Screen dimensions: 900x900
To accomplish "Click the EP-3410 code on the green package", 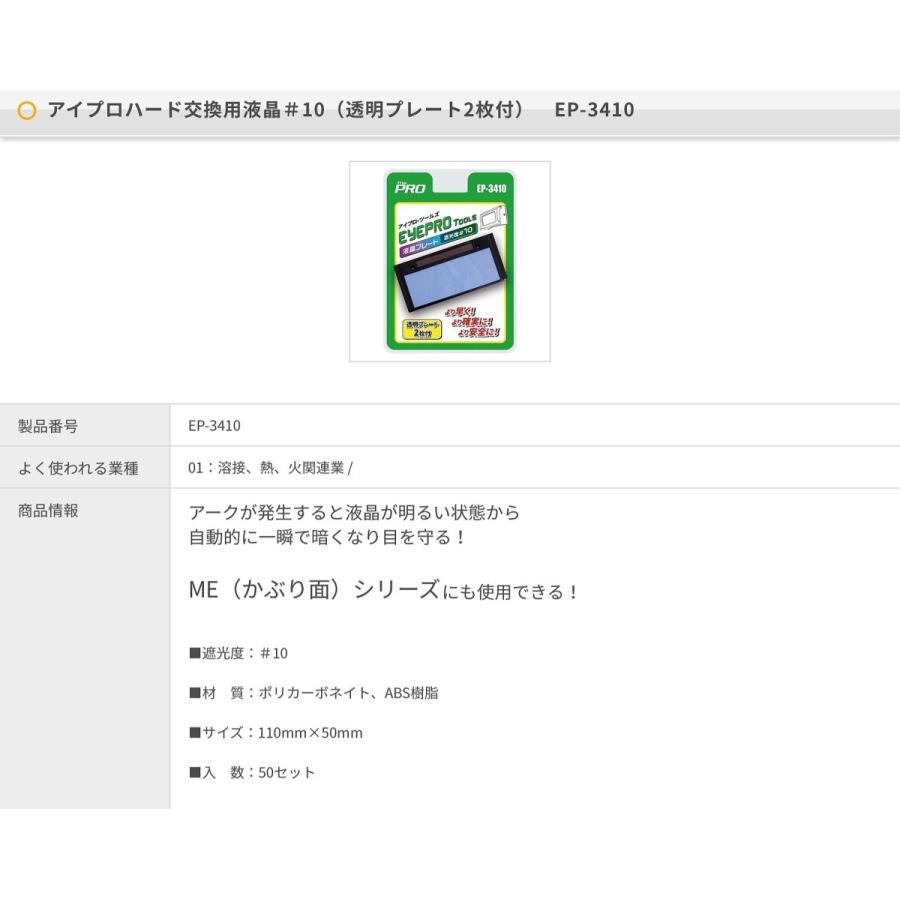I will coord(490,187).
